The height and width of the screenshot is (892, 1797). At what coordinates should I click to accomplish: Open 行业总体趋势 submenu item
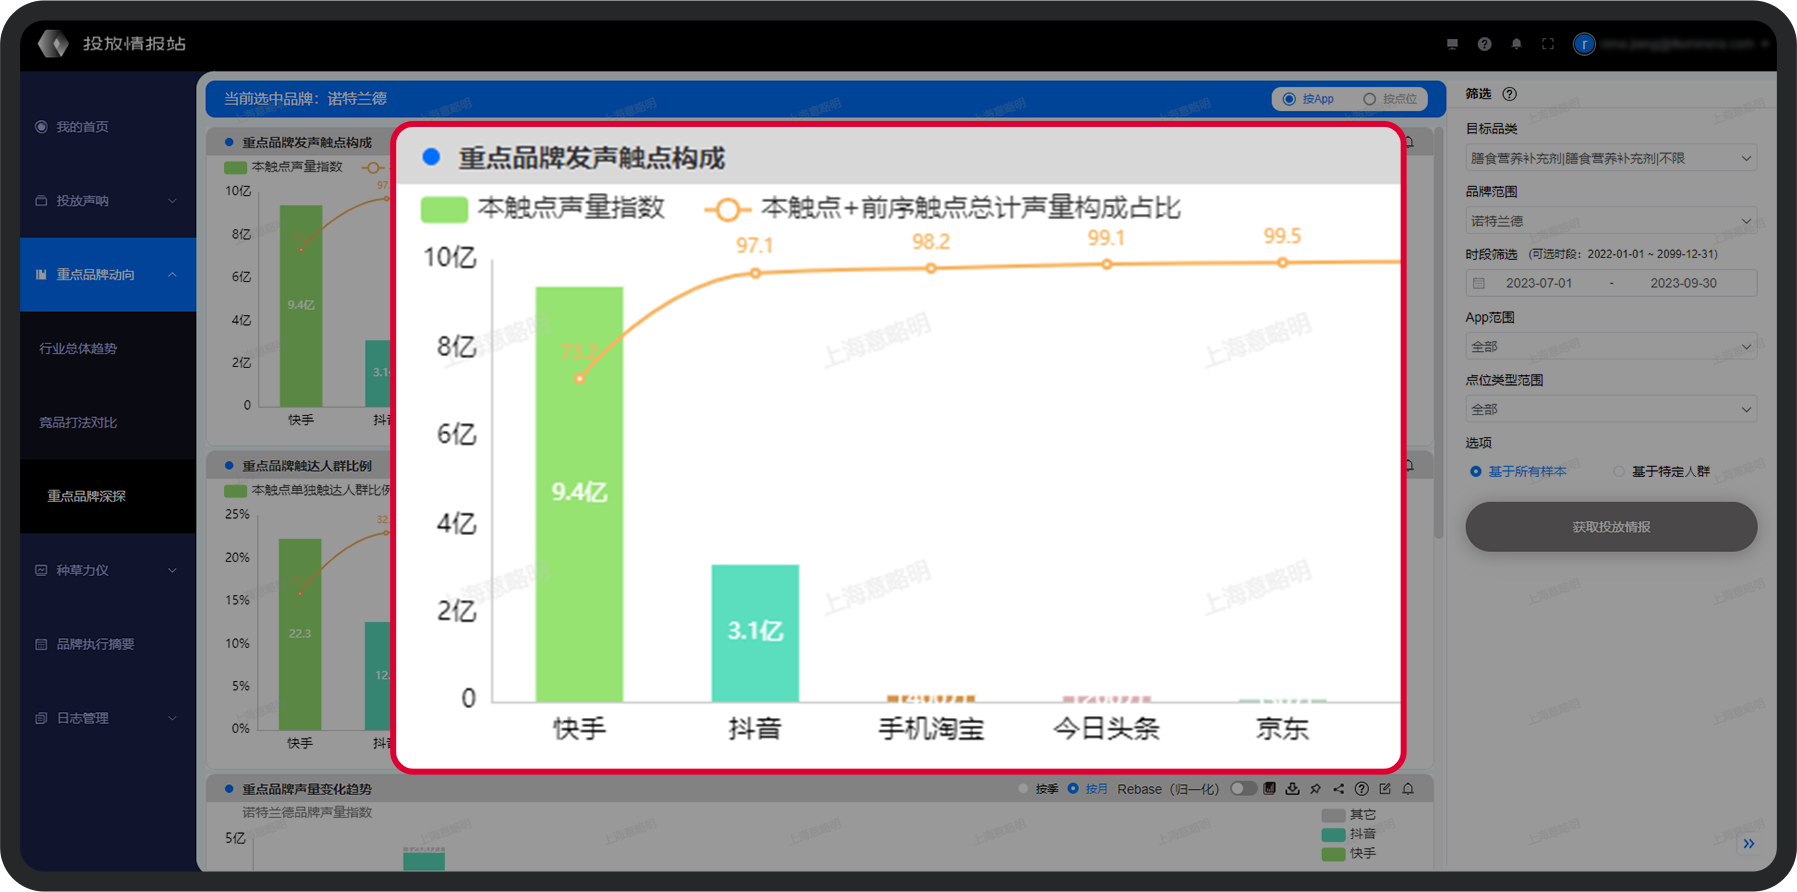pos(78,348)
